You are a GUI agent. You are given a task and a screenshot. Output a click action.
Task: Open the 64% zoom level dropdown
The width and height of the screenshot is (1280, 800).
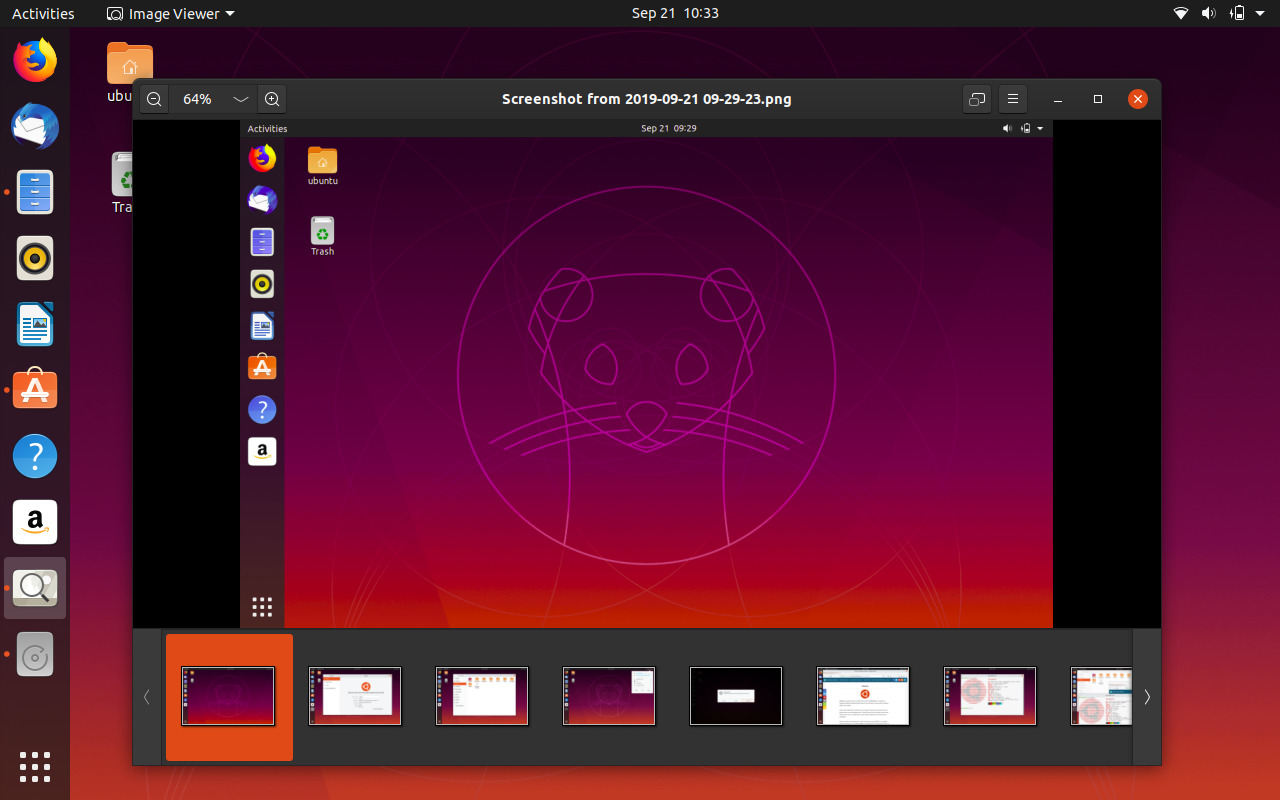(240, 99)
